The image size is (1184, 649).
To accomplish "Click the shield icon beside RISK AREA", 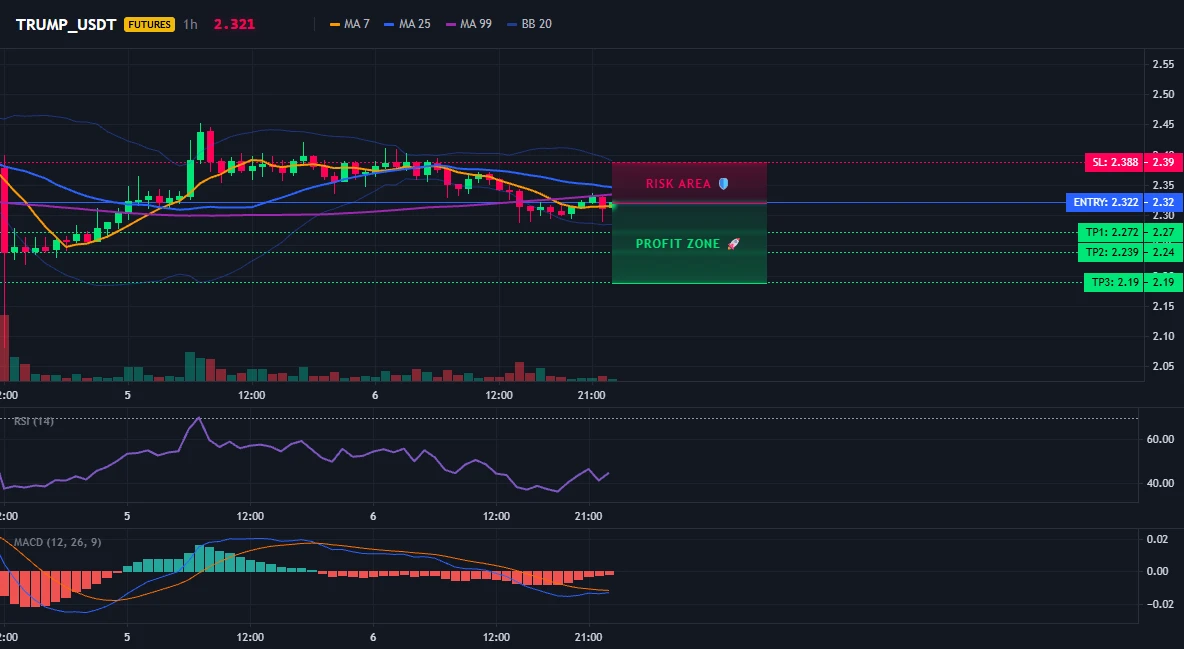I will click(723, 184).
